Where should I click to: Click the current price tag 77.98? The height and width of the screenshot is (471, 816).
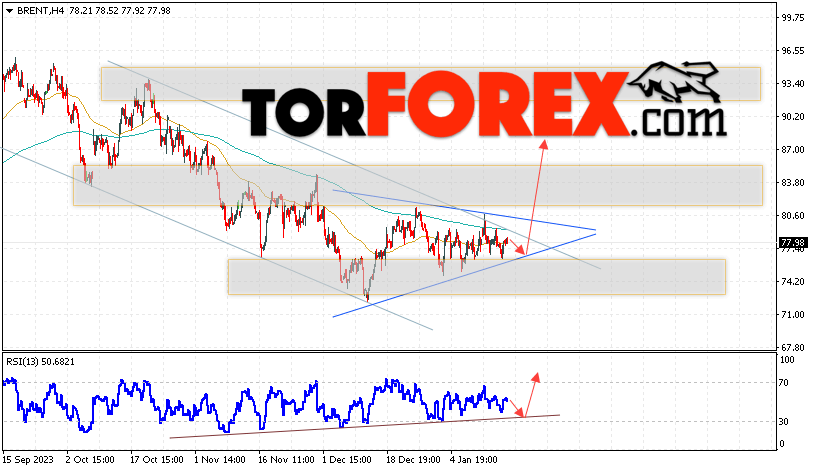793,243
